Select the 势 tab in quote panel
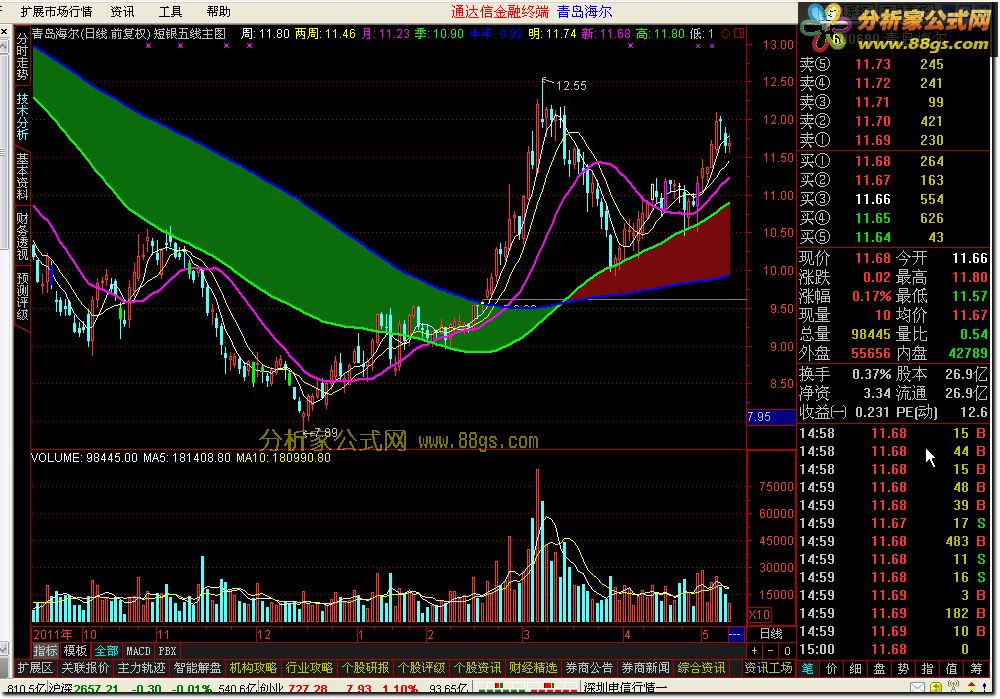The width and height of the screenshot is (1000, 699). (903, 668)
